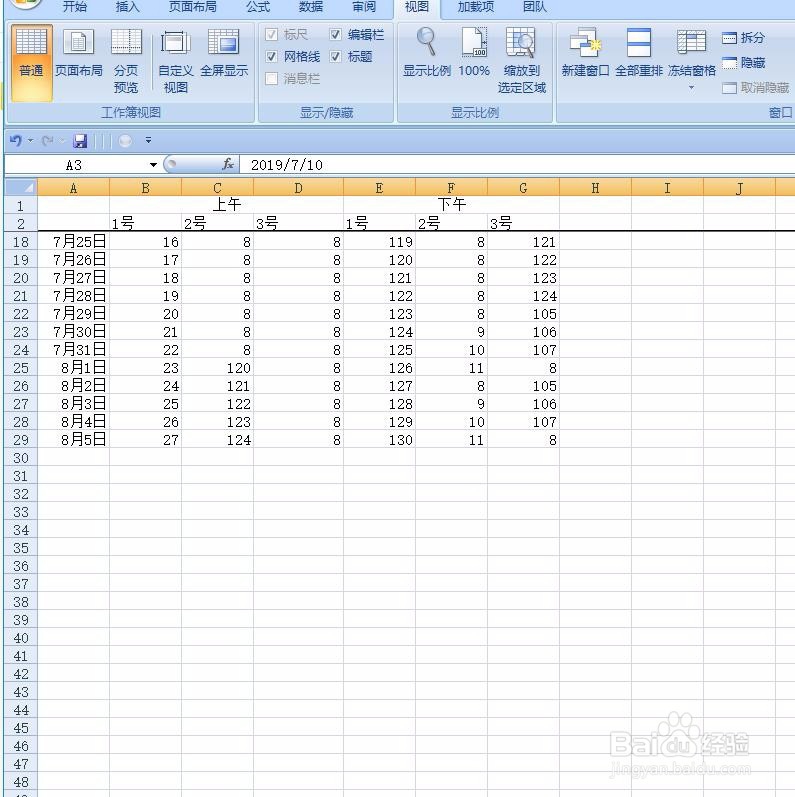Set zoom to 100%
Viewport: 795px width, 797px height.
coord(474,52)
